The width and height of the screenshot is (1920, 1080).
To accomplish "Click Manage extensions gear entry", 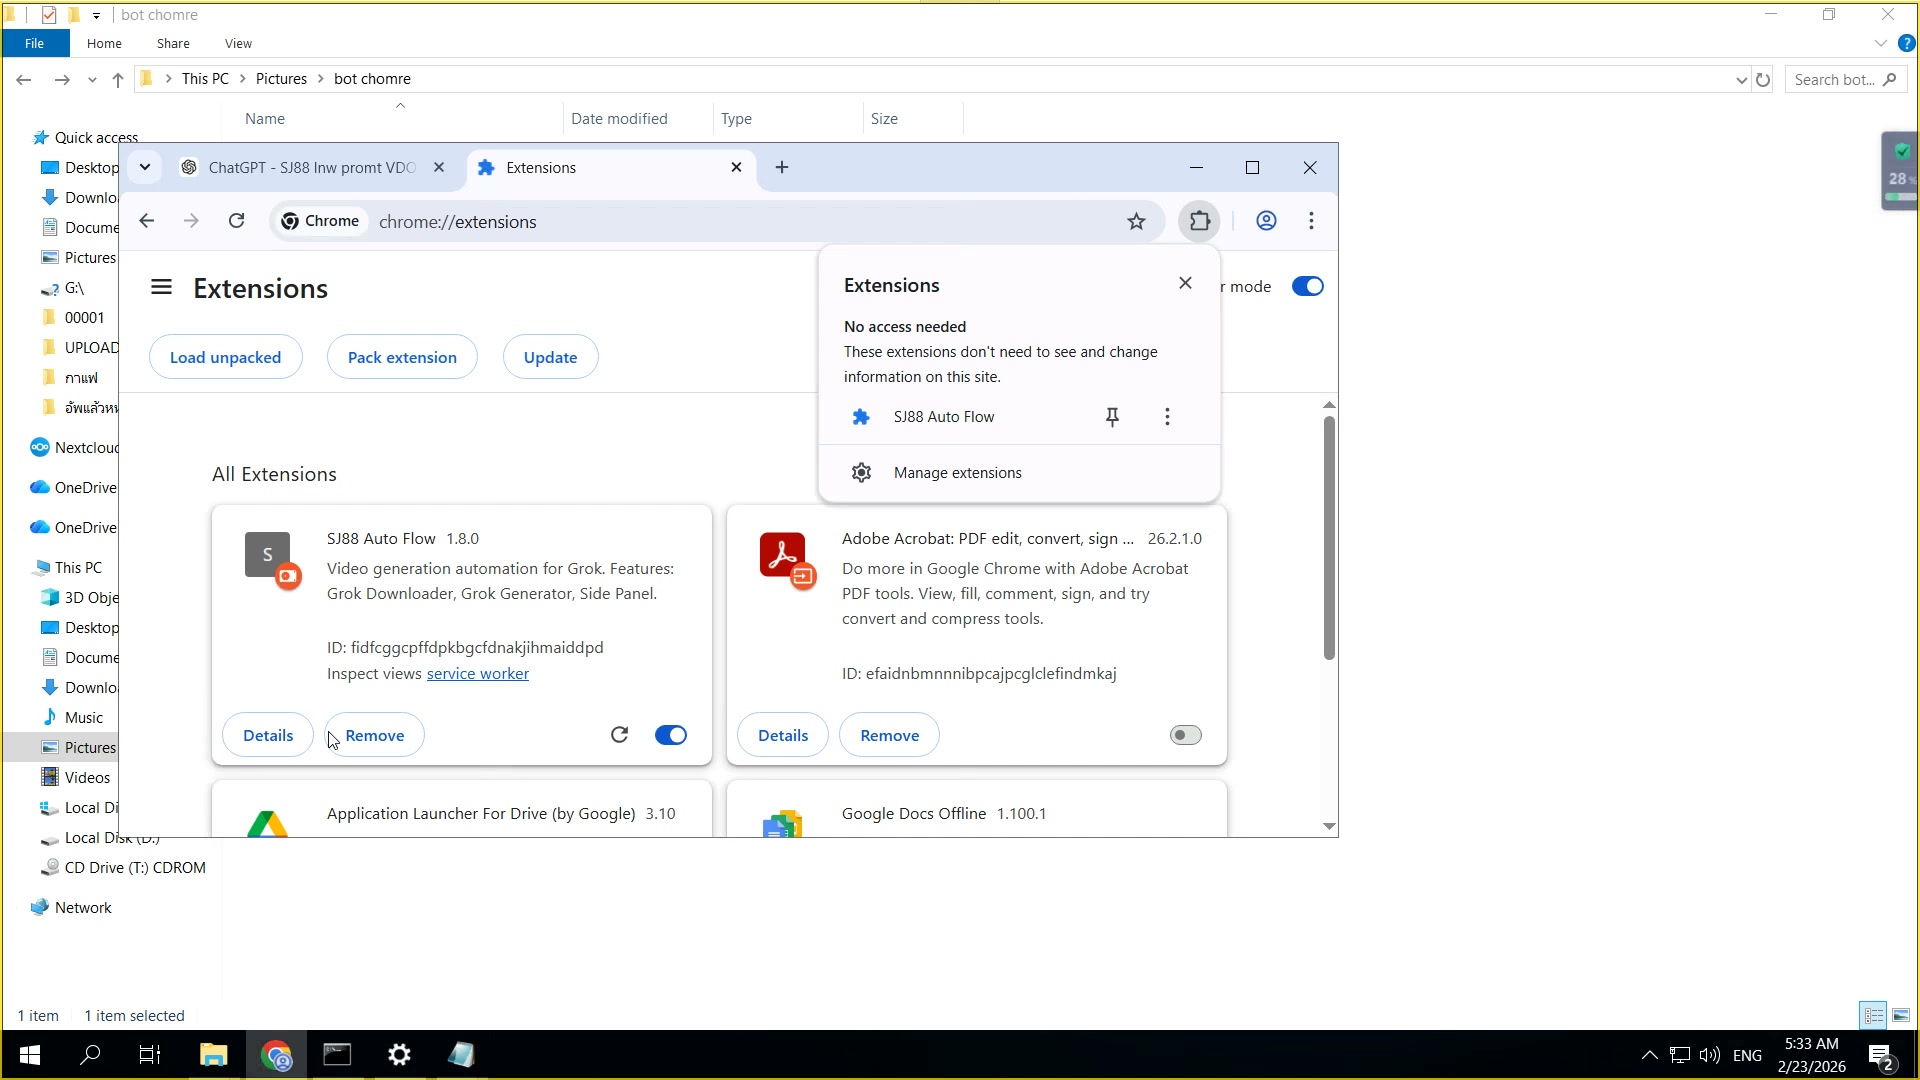I will (957, 473).
